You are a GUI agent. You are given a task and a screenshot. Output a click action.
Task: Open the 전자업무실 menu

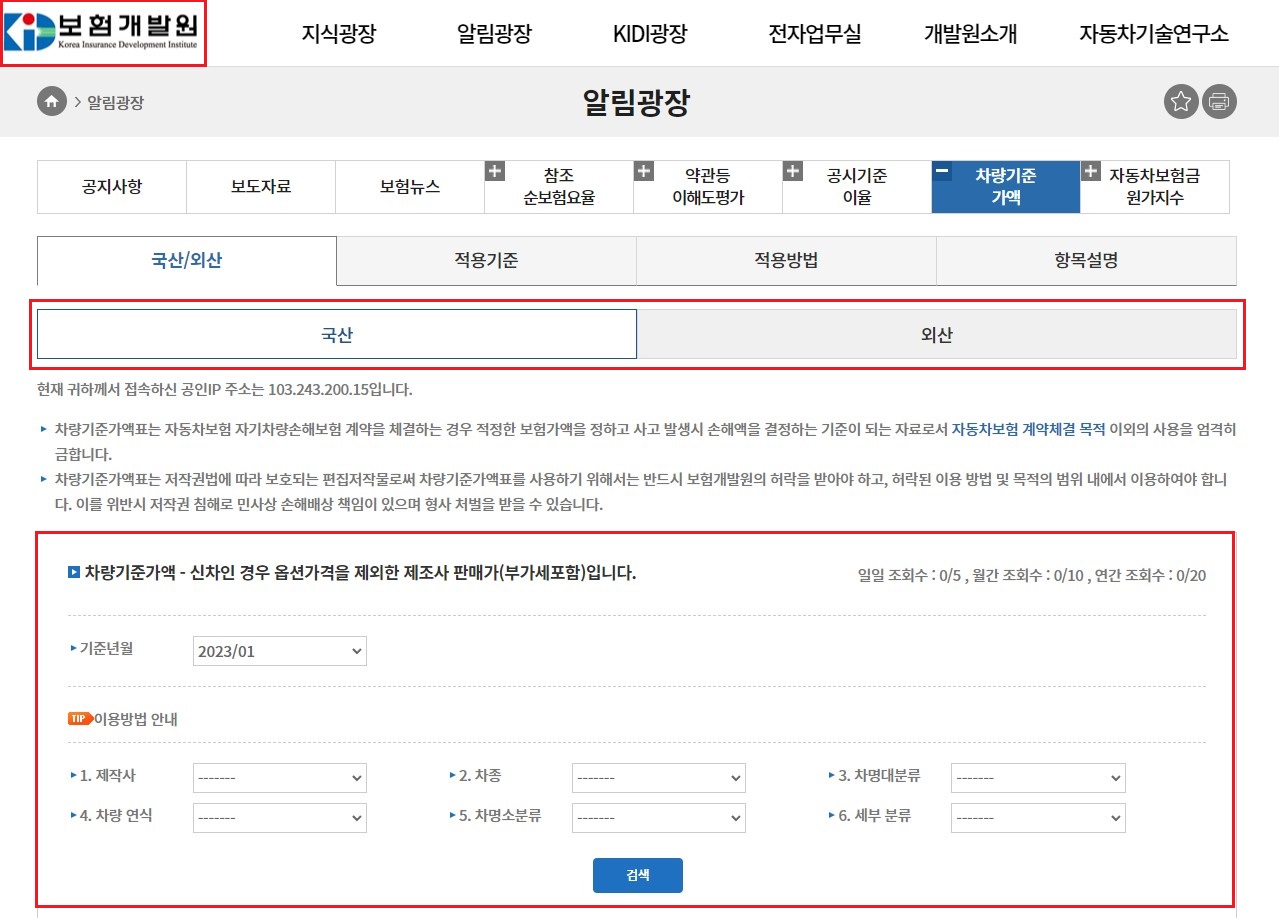(813, 33)
